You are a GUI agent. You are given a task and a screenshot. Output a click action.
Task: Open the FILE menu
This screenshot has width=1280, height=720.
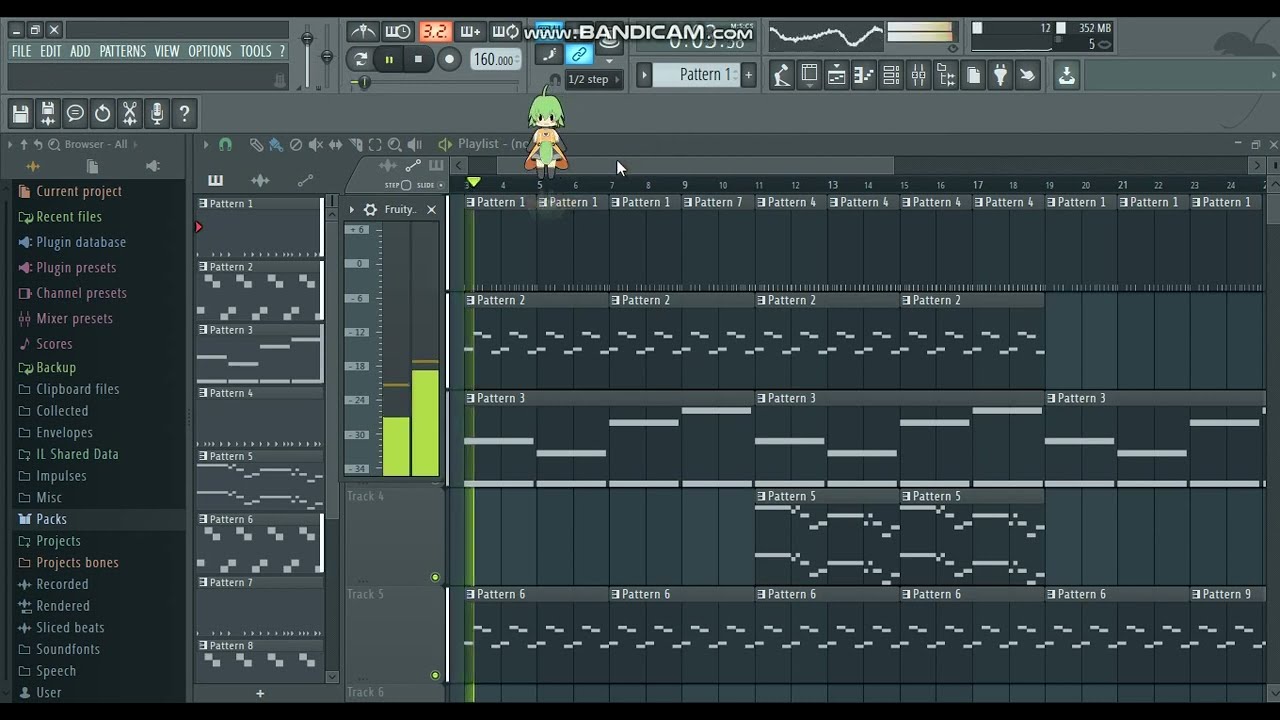(x=21, y=51)
